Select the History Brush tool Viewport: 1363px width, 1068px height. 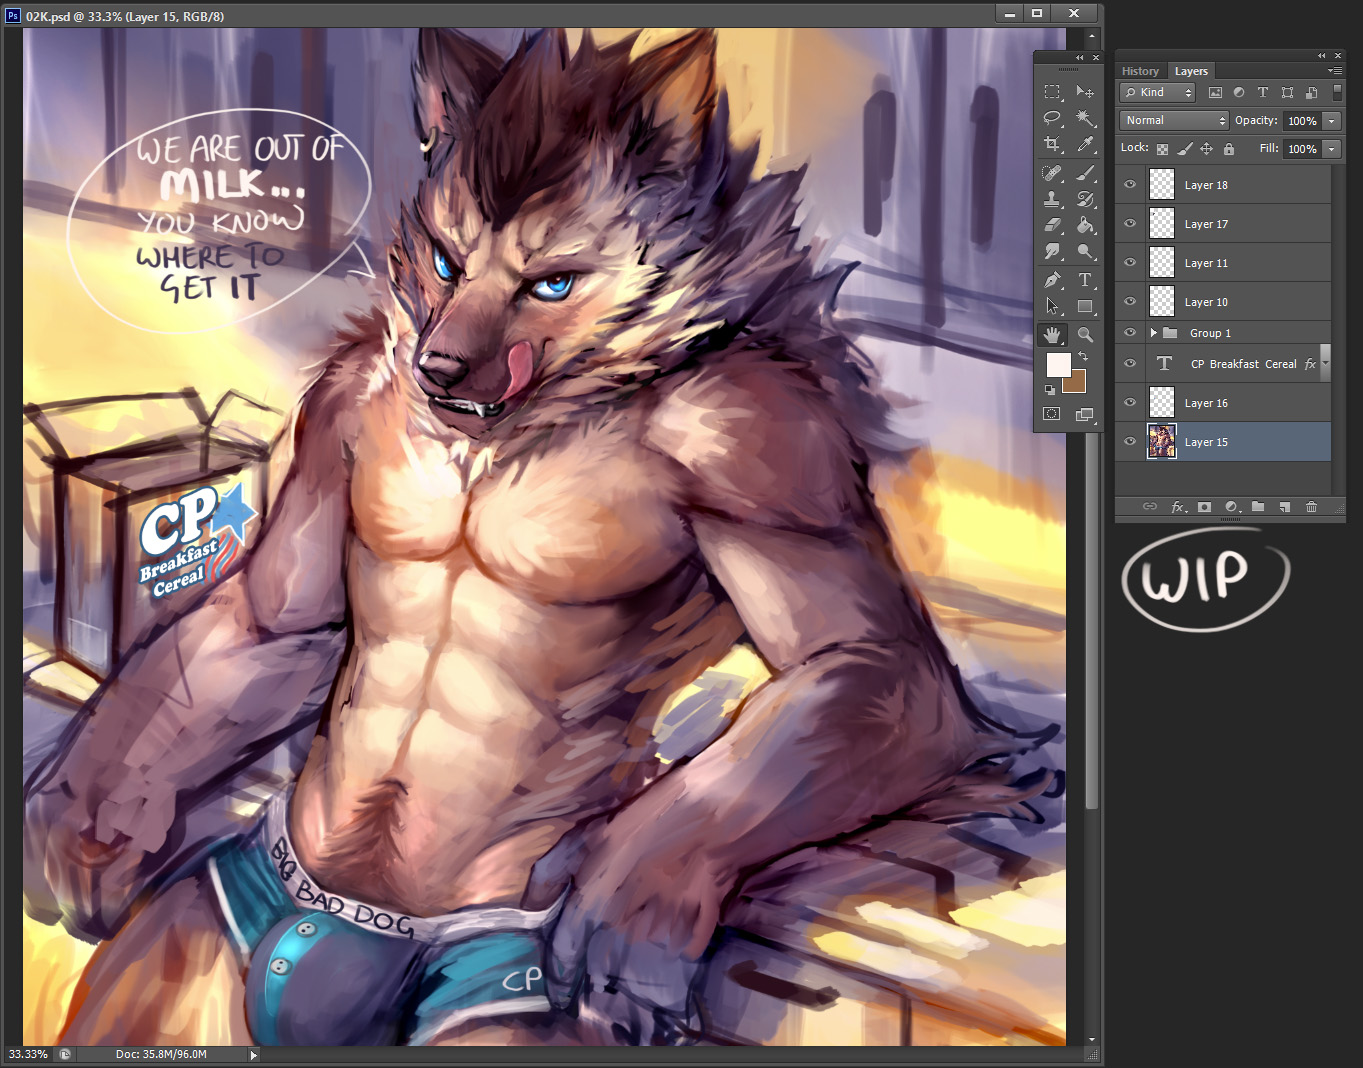click(x=1085, y=199)
